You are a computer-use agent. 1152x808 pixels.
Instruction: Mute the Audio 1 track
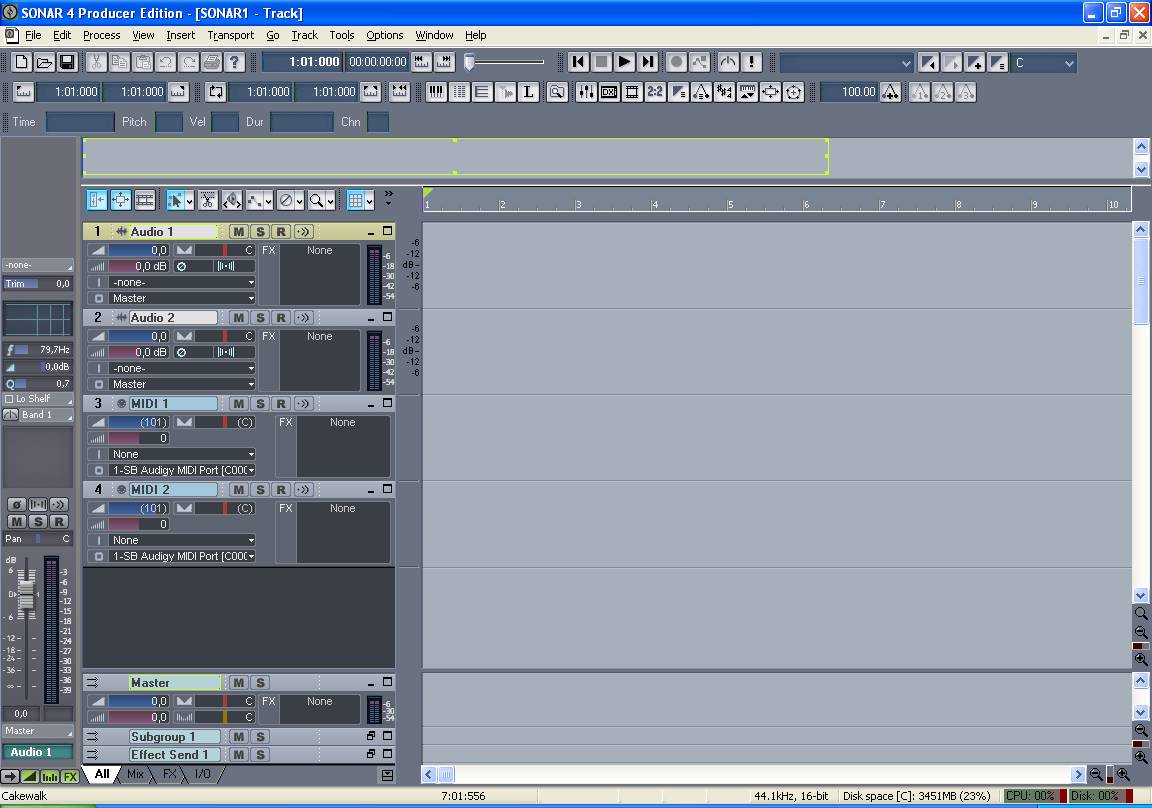click(238, 231)
